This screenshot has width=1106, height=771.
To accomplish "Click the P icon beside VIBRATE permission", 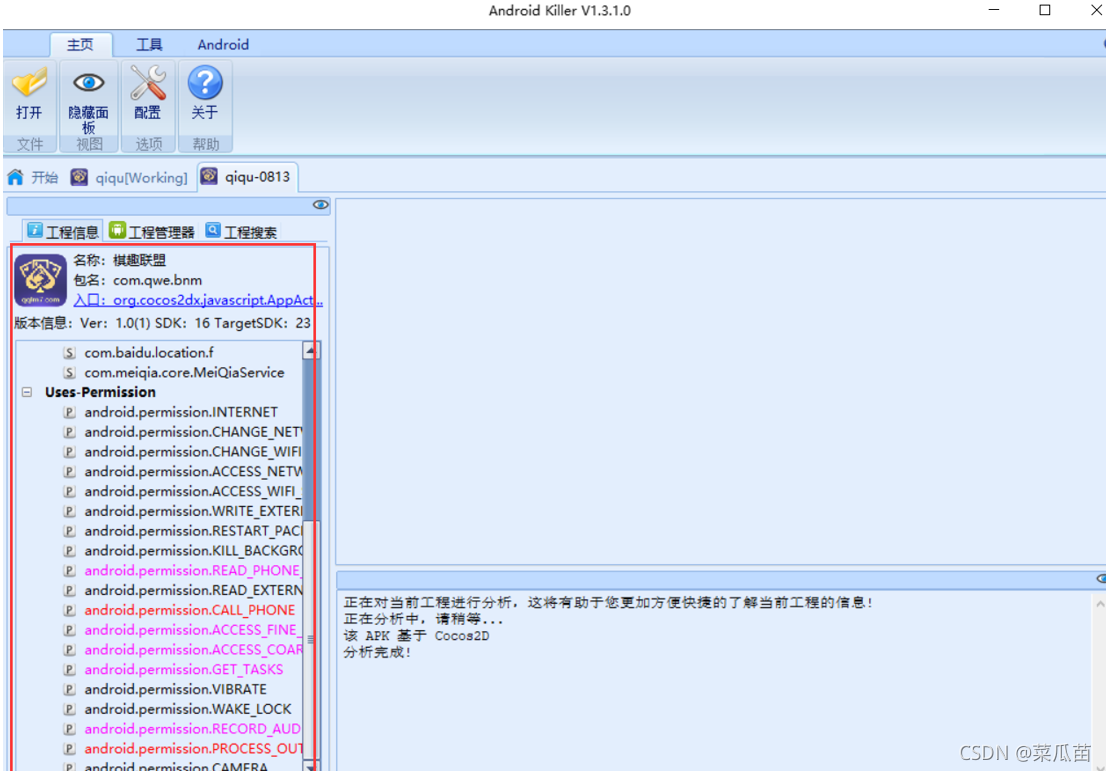I will pos(69,688).
